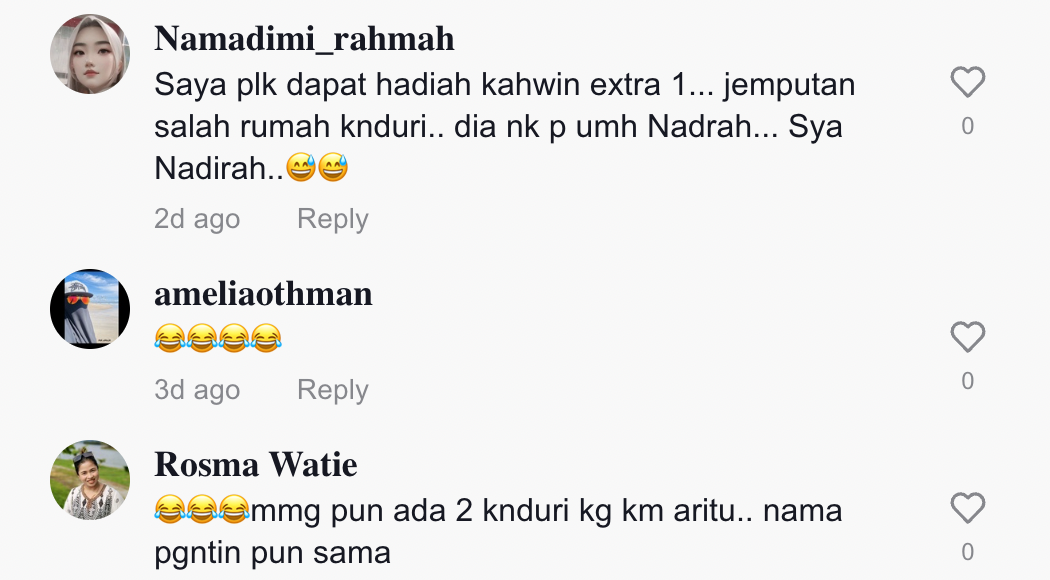Open the Namadimi_rahmah username link
The width and height of the screenshot is (1050, 580).
click(304, 39)
